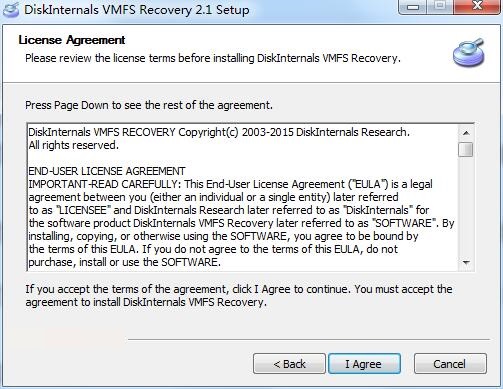
Task: Minimize the setup window
Action: pos(413,7)
